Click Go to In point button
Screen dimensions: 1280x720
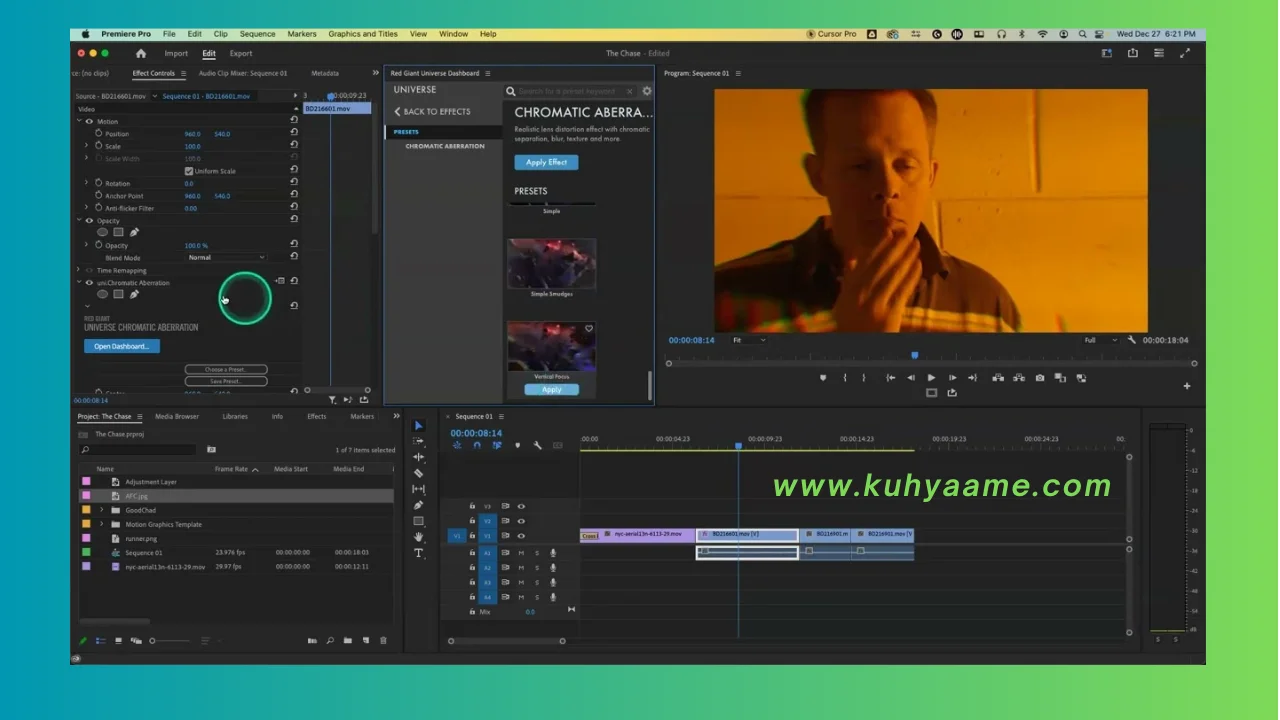pyautogui.click(x=890, y=378)
